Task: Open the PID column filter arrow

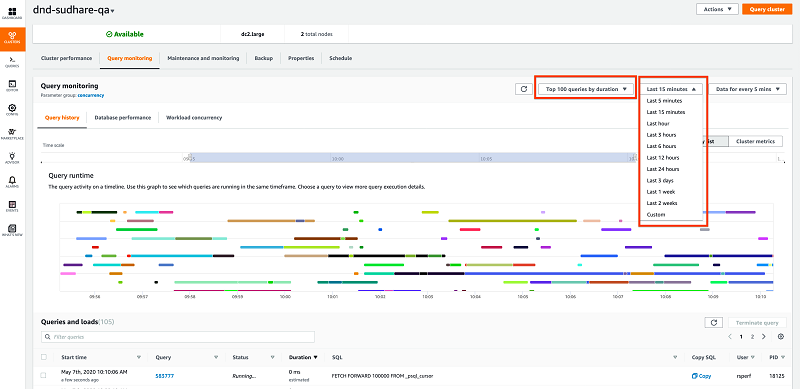Action: 783,357
